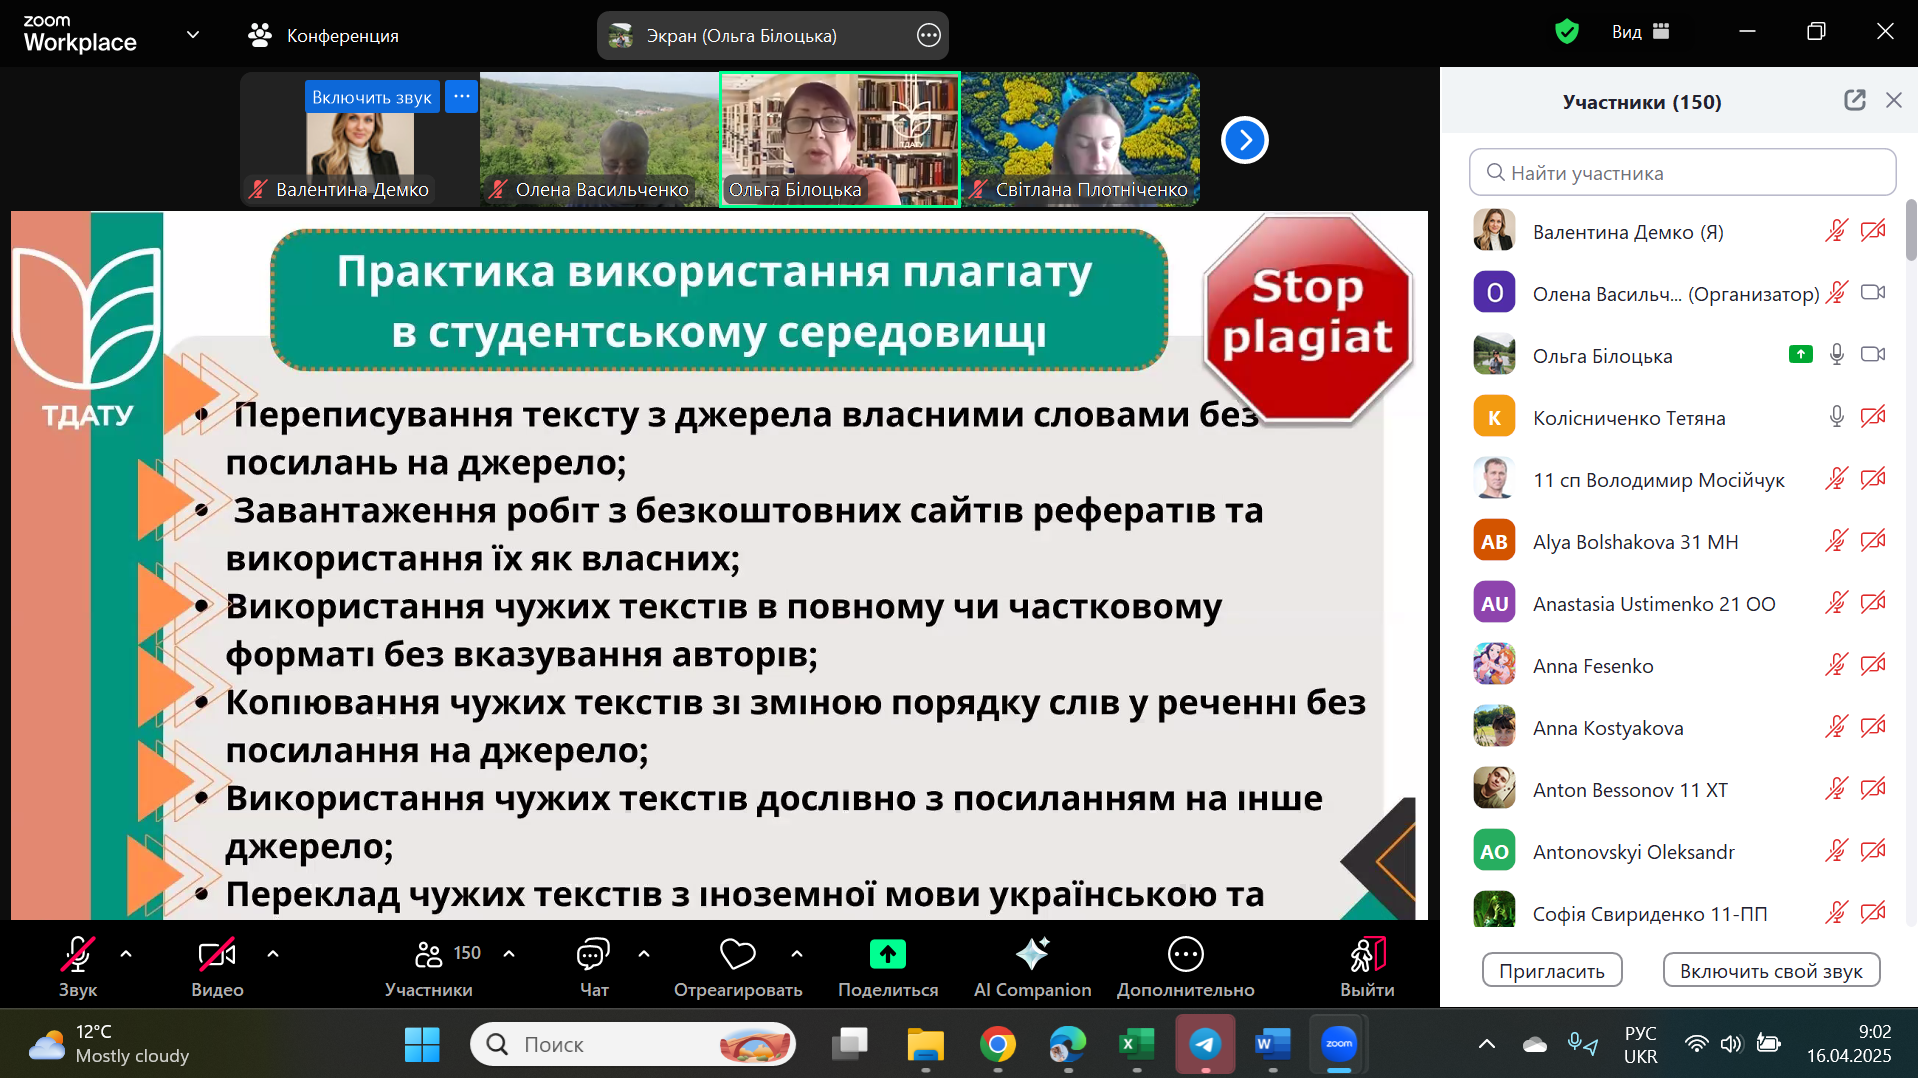
Task: Open Telegram from taskbar
Action: click(1205, 1044)
